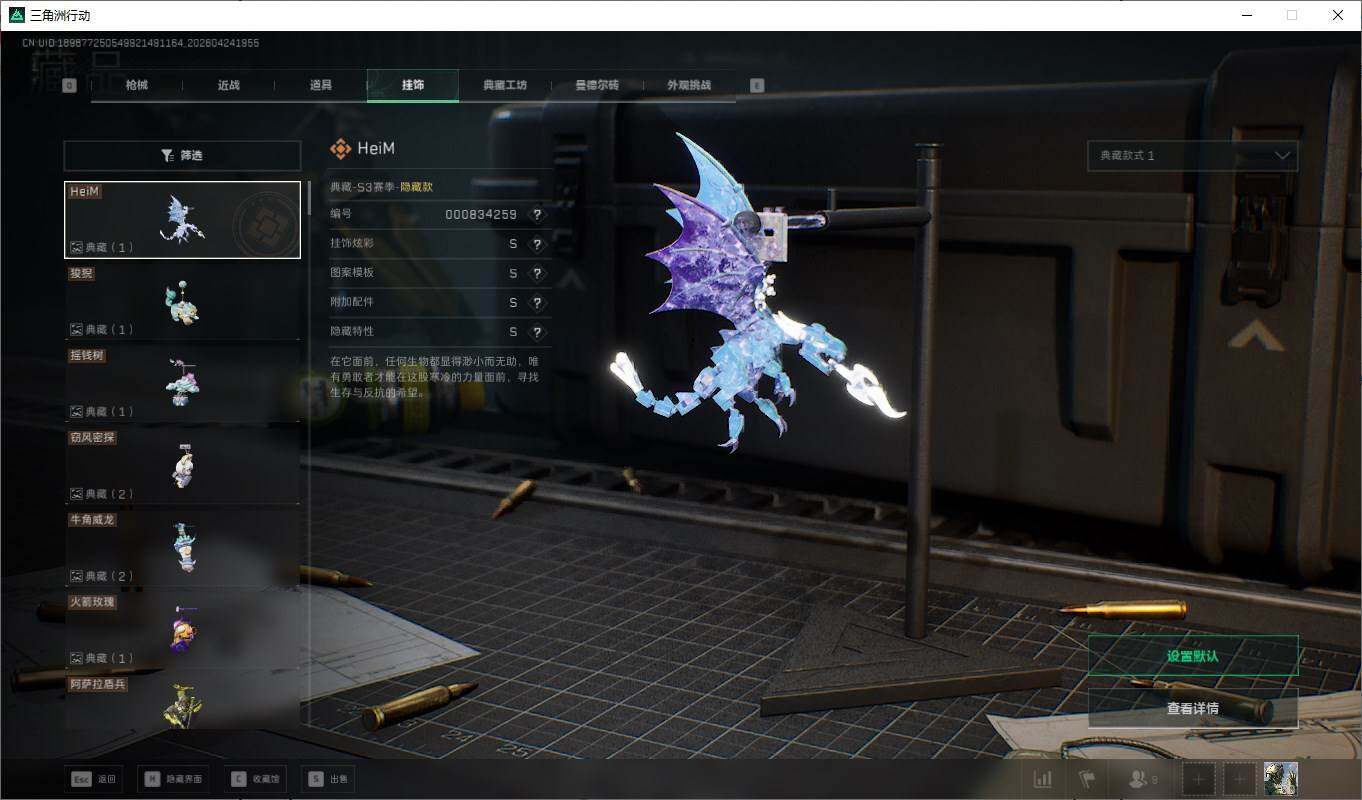Click the serial number 000834259

coord(481,215)
